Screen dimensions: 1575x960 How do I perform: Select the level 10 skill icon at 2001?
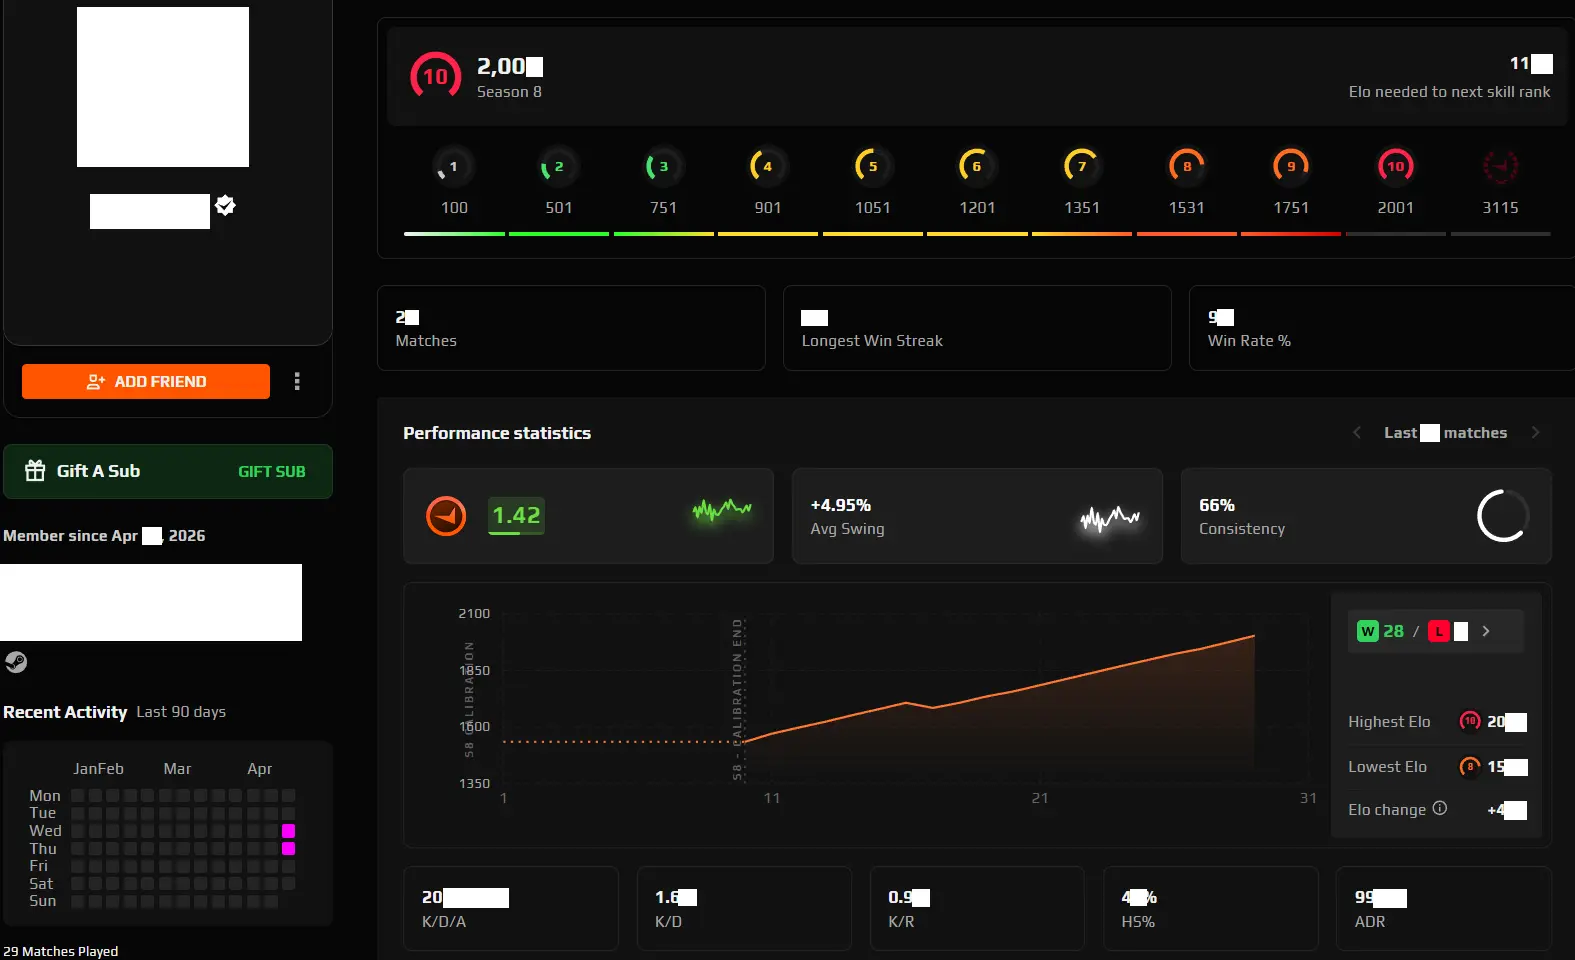click(1396, 166)
